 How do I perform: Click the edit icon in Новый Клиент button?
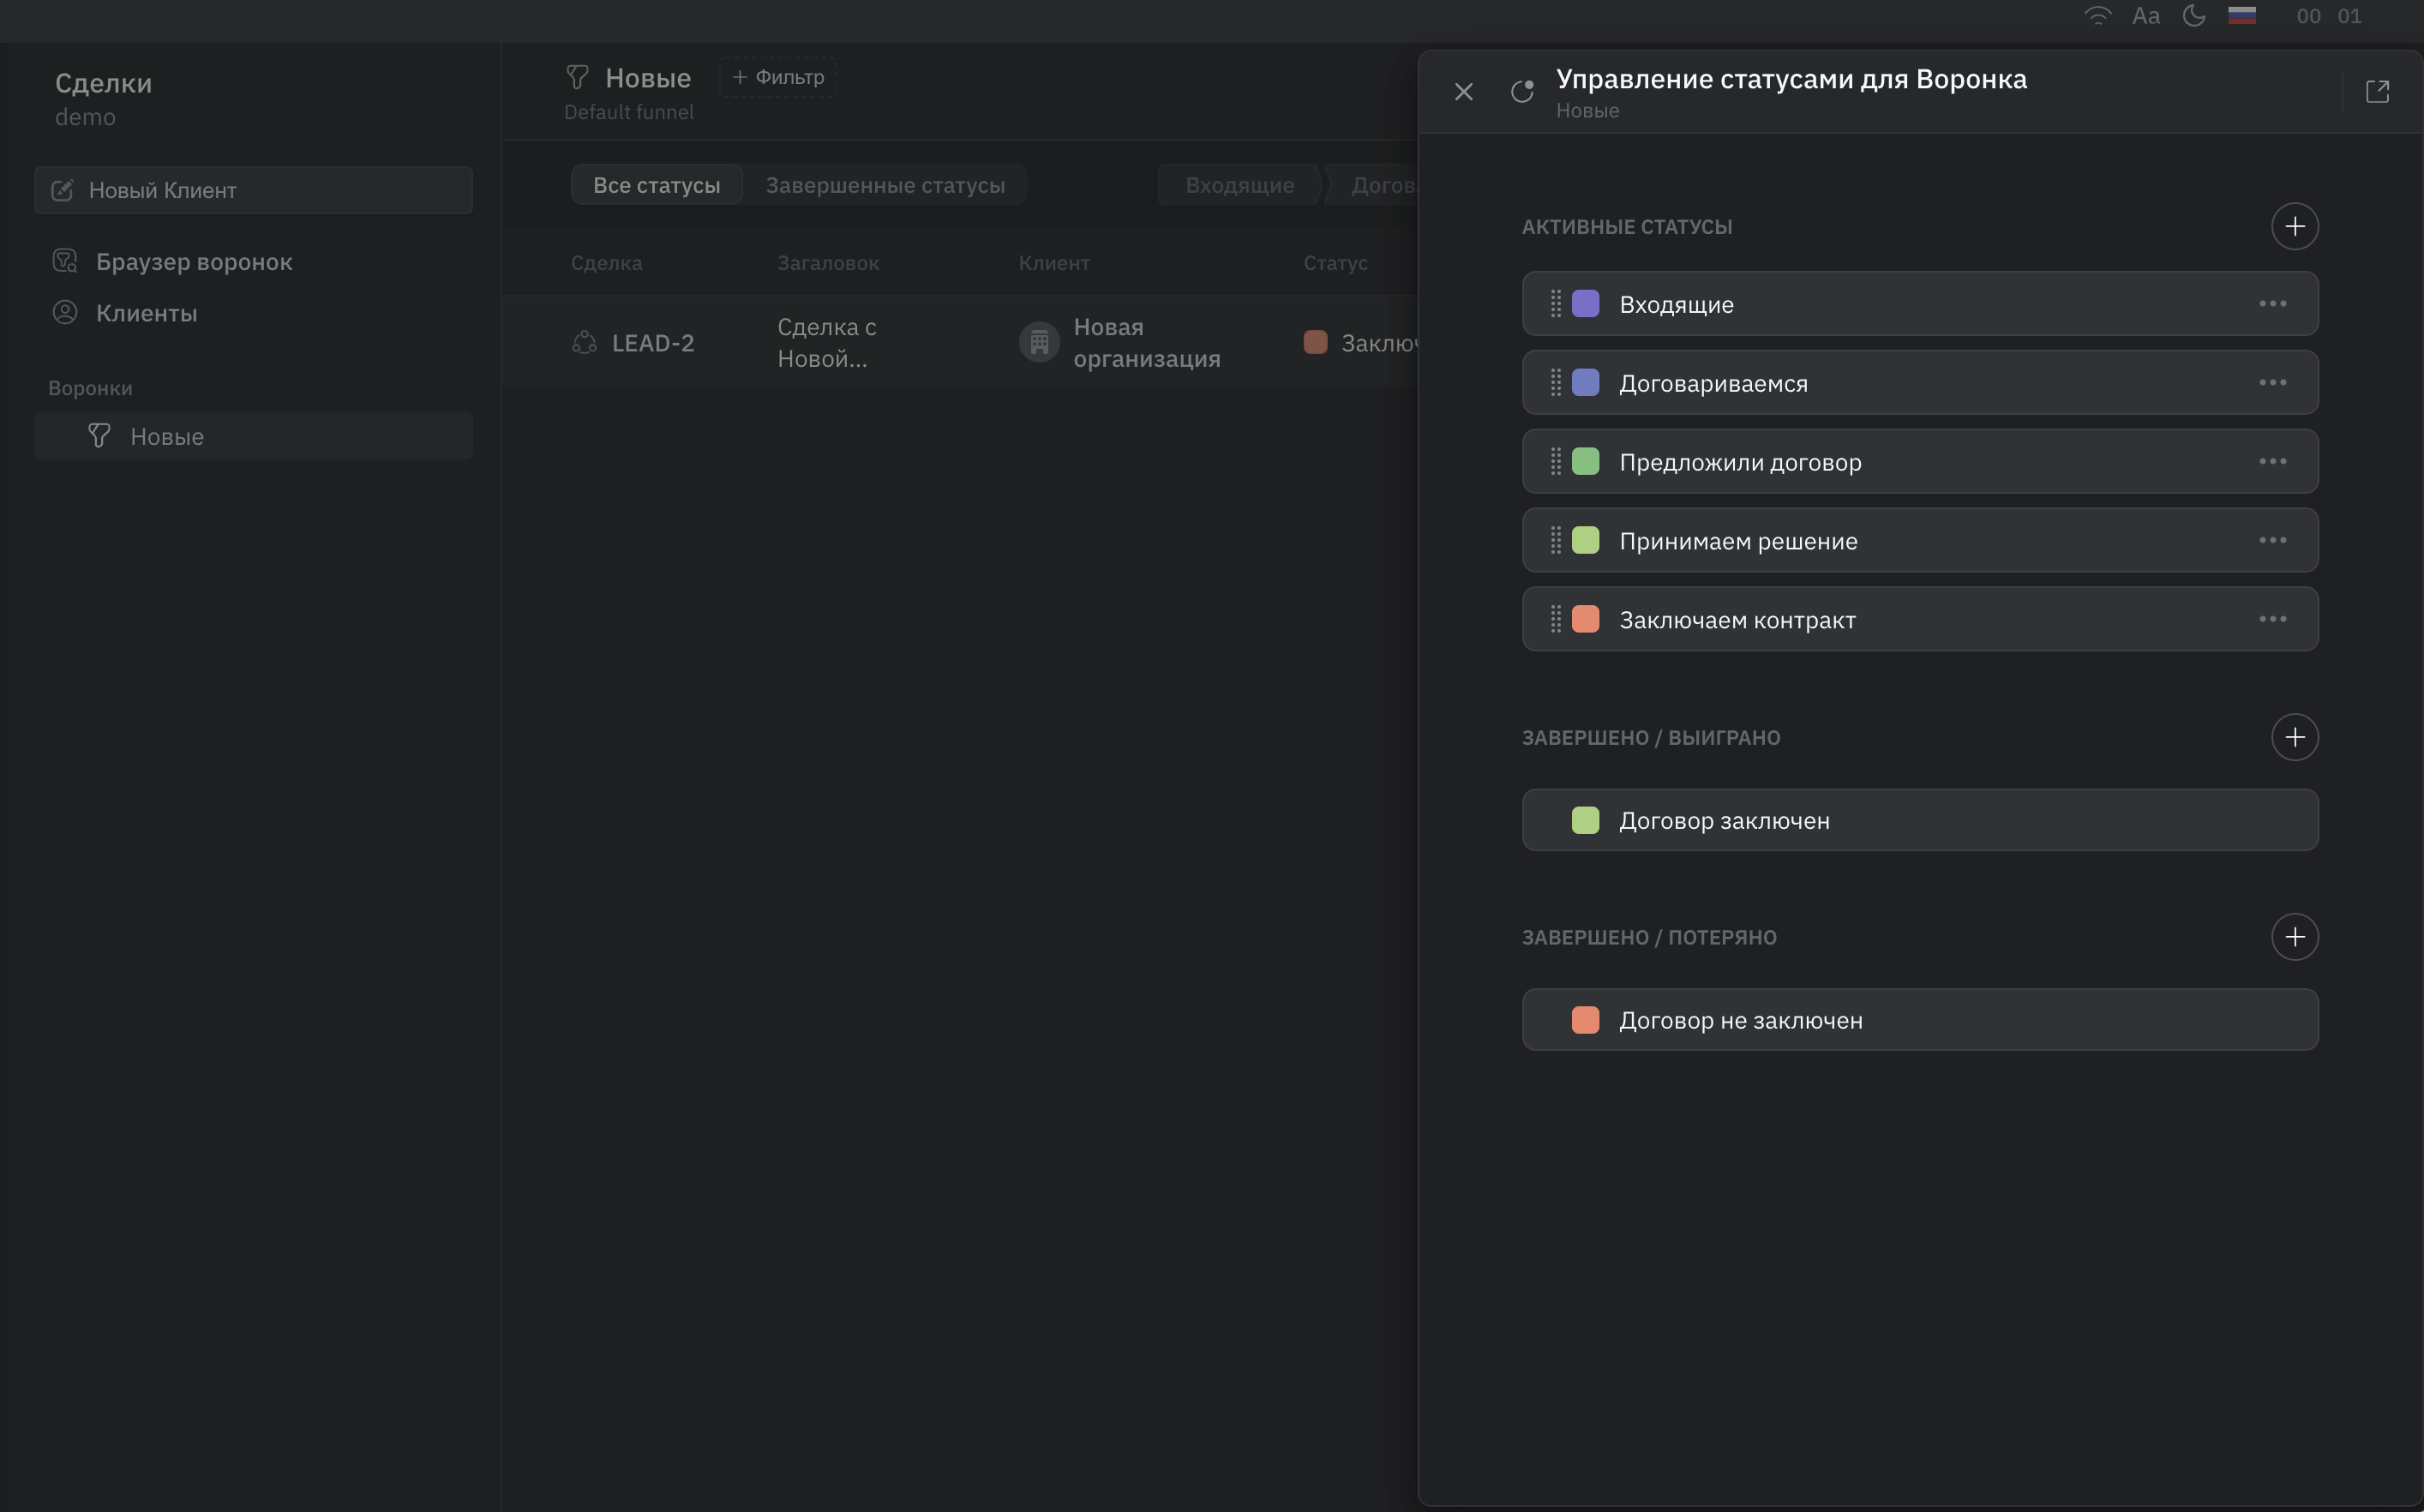point(62,190)
